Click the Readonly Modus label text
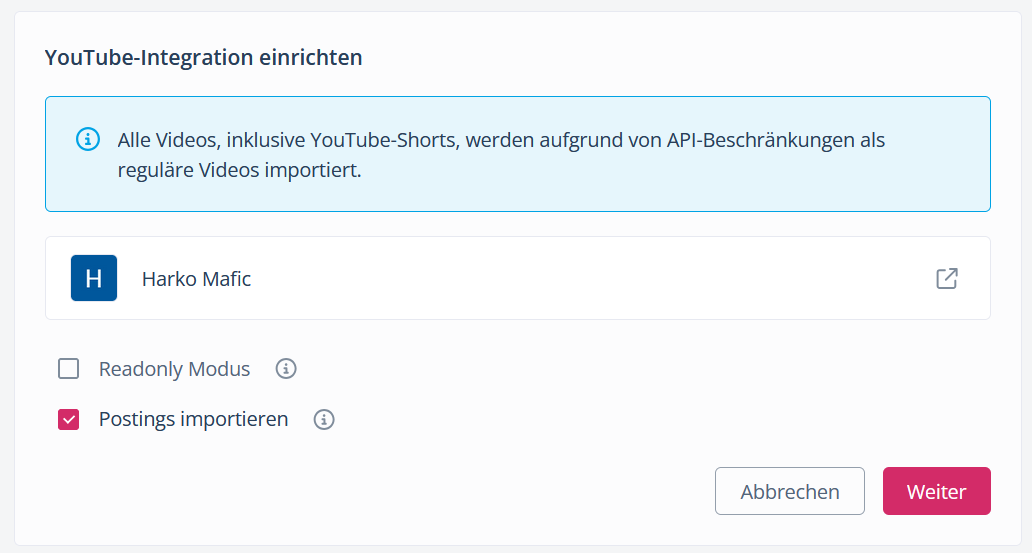The height and width of the screenshot is (553, 1032). [x=174, y=369]
